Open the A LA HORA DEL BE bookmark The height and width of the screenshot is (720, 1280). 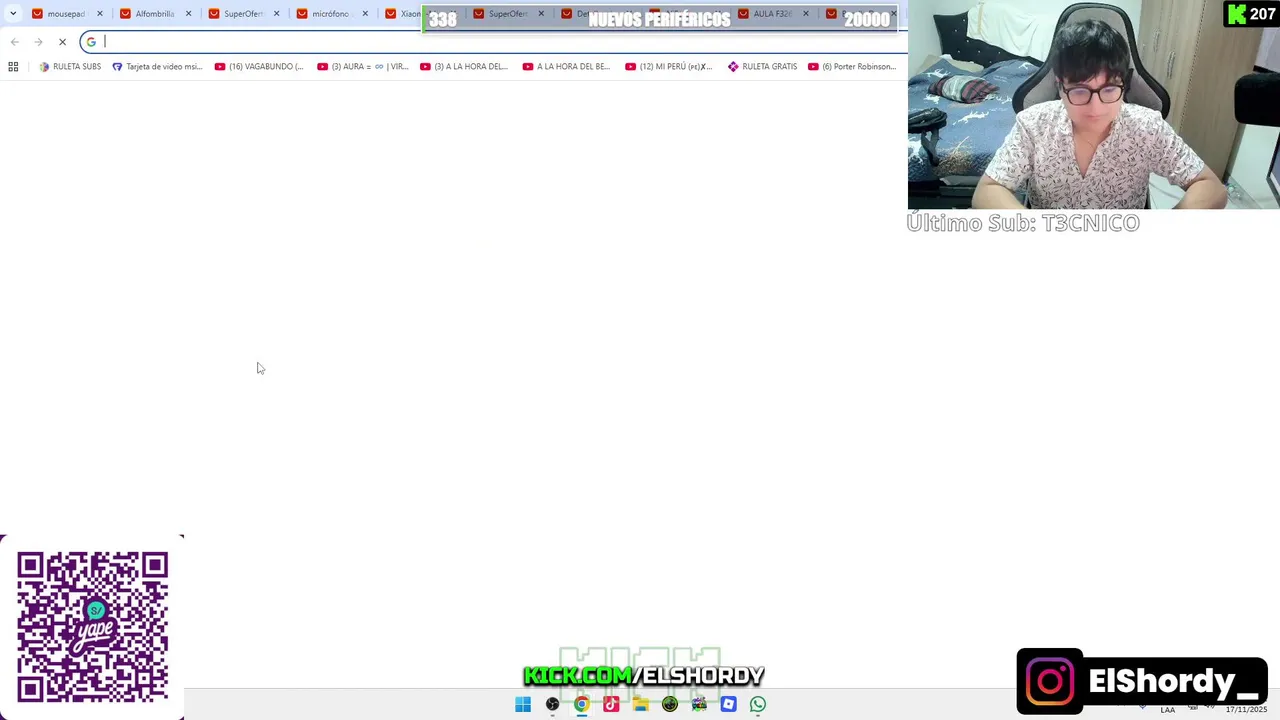tap(566, 67)
